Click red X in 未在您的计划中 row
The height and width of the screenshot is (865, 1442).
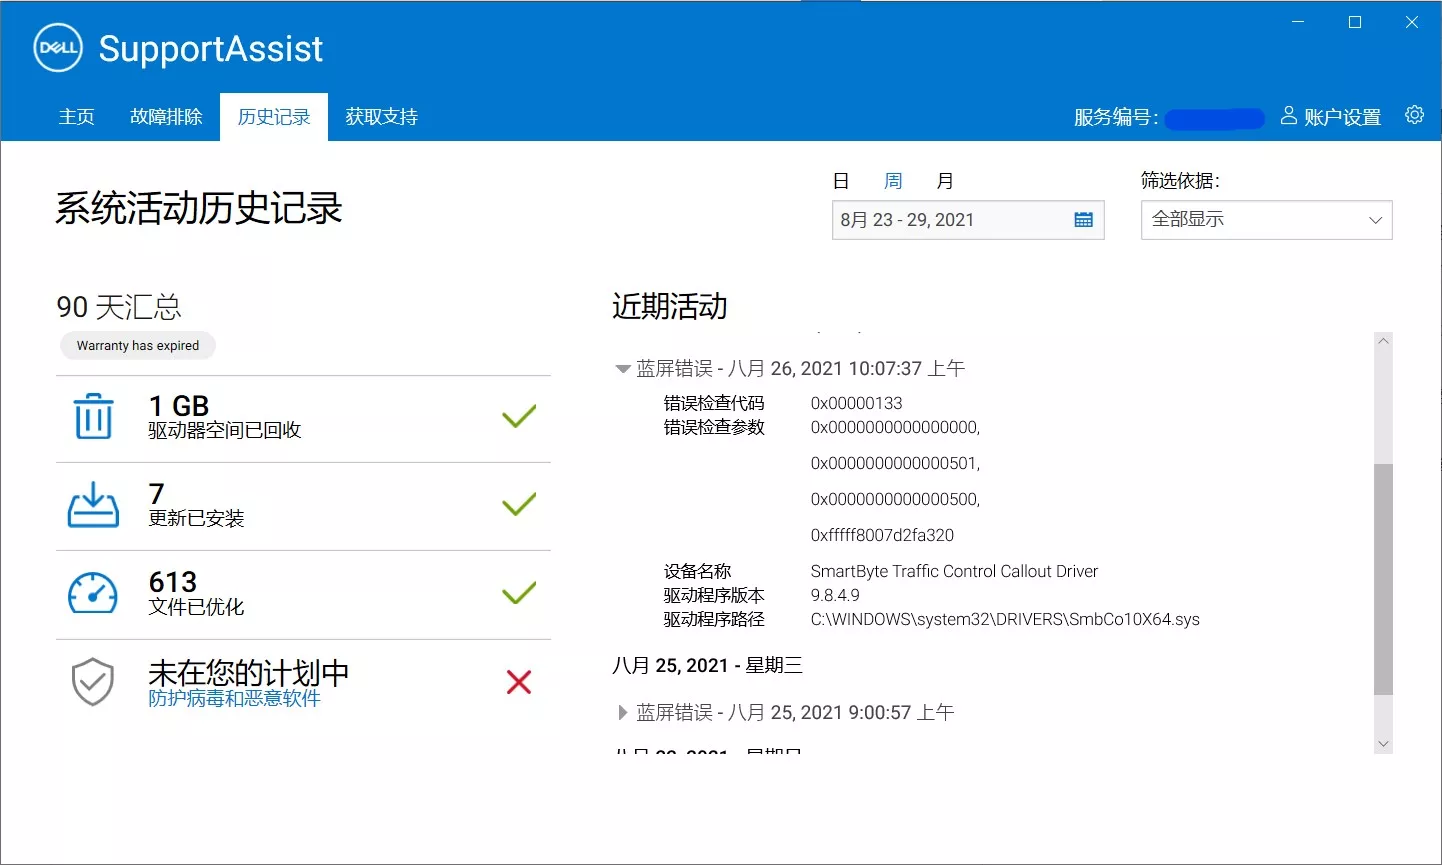(519, 682)
